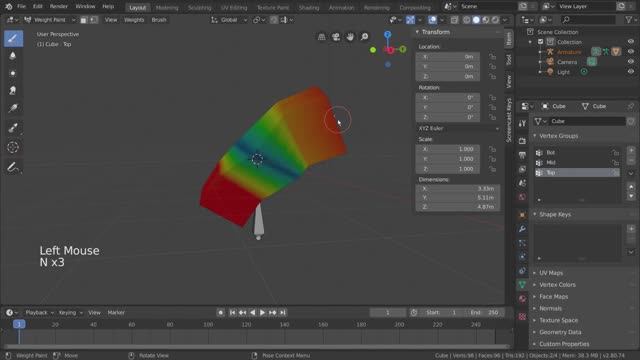Hide the Armature object eye icon
Viewport: 640px width, 360px height.
631,52
